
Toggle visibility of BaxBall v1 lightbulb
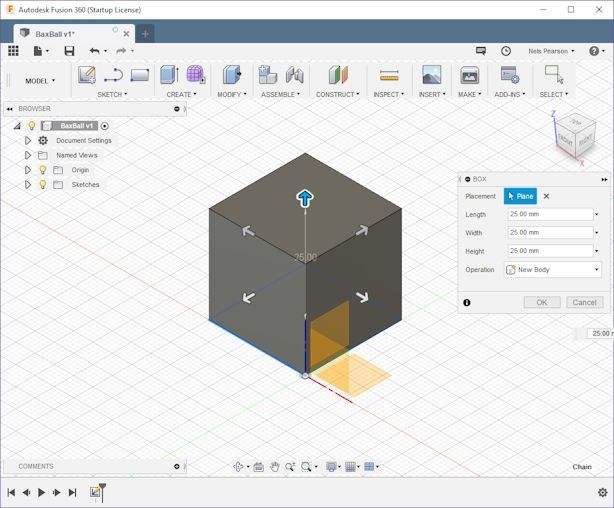click(32, 126)
